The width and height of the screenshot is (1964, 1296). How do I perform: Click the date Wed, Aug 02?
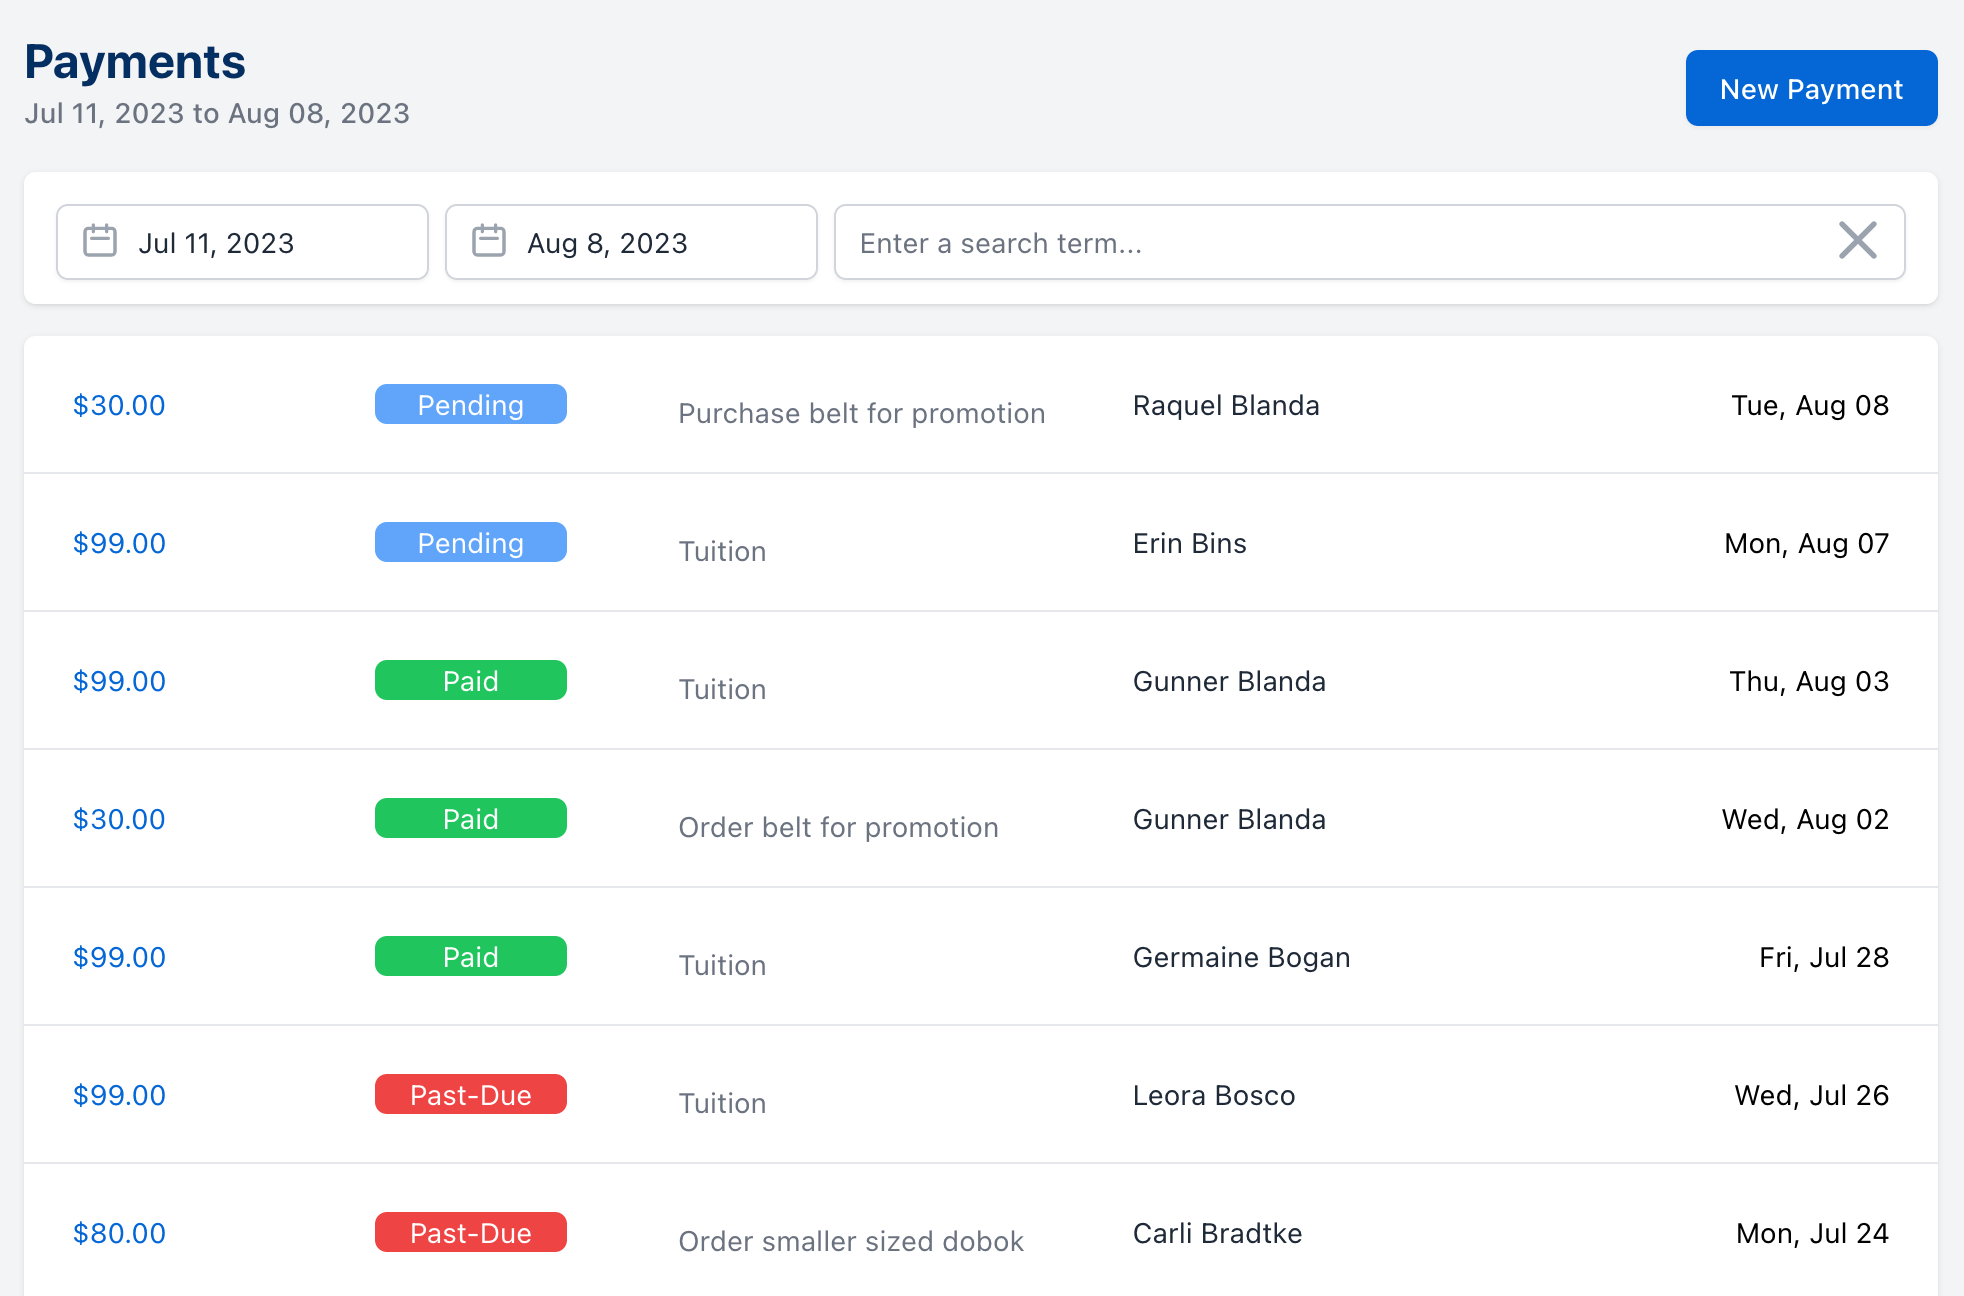[1805, 819]
